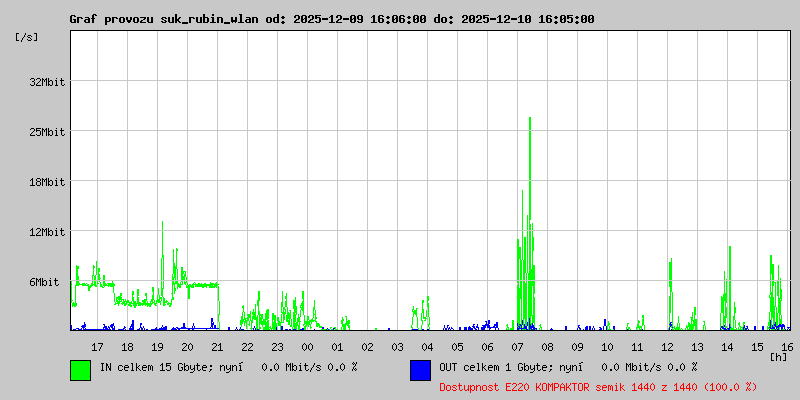The image size is (800, 400).
Task: Click hour label '22' on the x-axis
Action: (x=247, y=347)
